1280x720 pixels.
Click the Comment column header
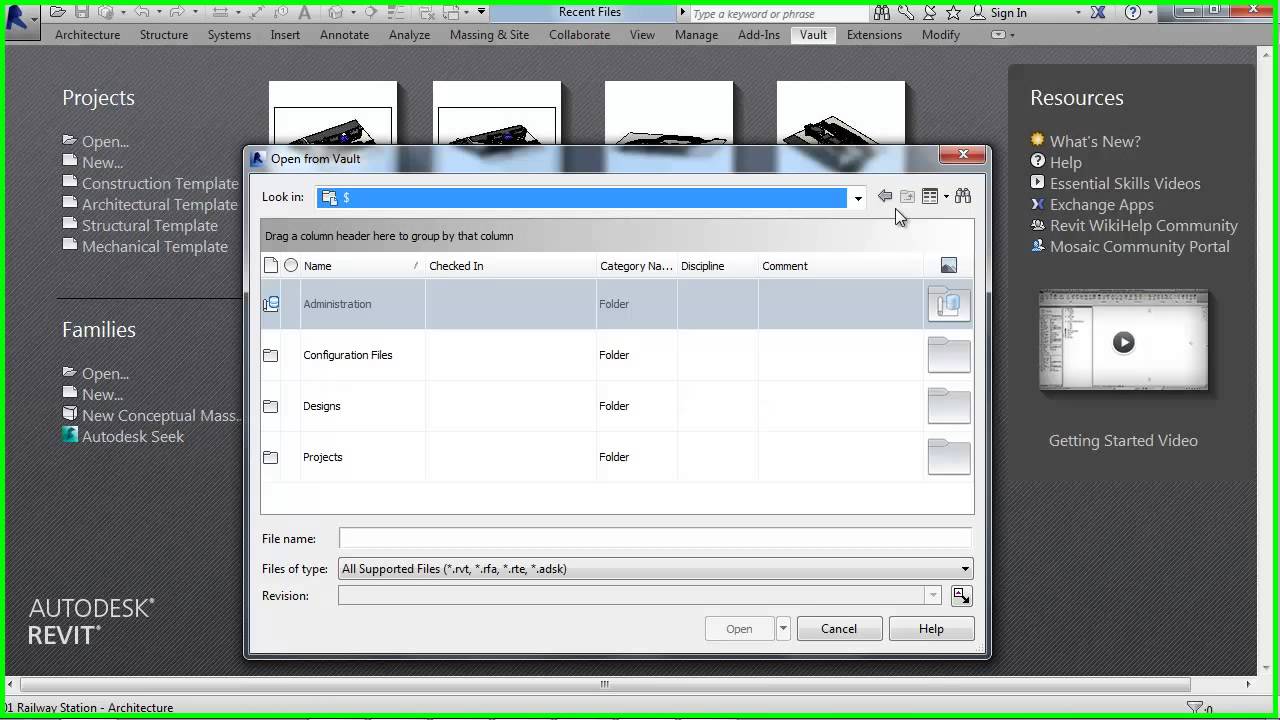[840, 266]
